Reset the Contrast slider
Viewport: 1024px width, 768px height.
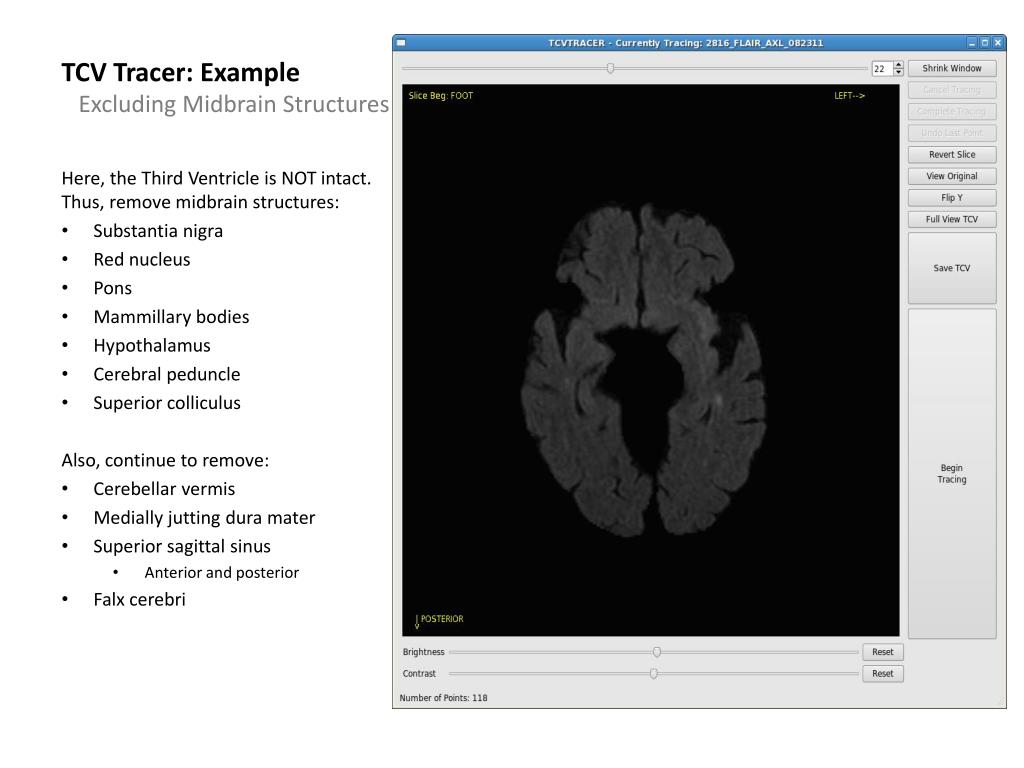882,673
